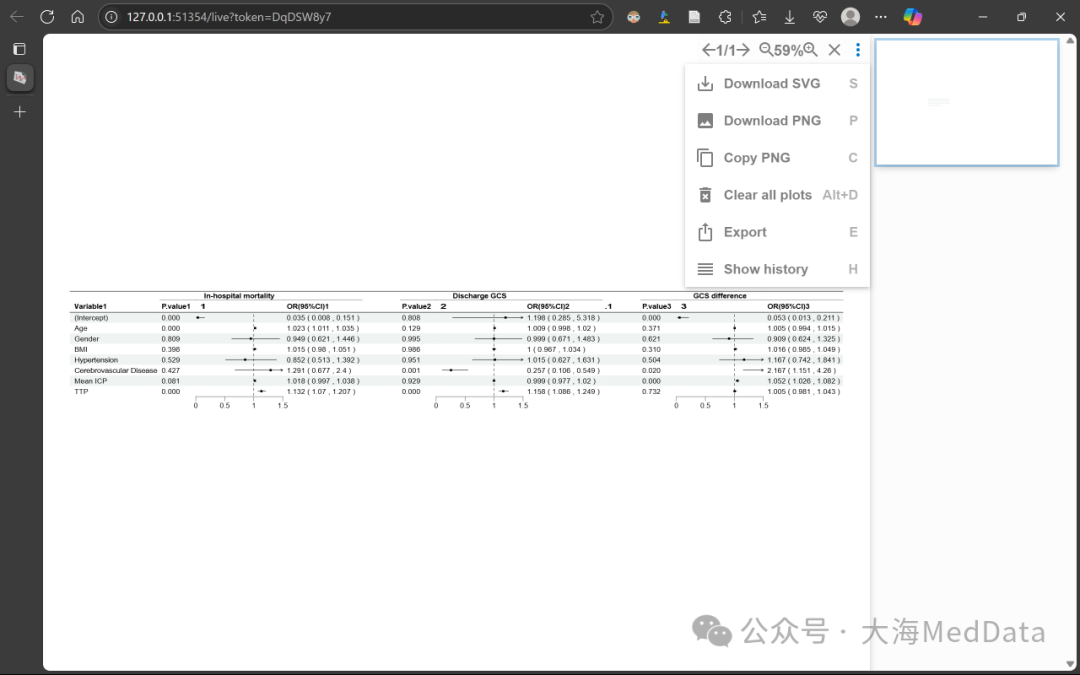
Task: Open the colorful extension next to owl
Action: (664, 17)
